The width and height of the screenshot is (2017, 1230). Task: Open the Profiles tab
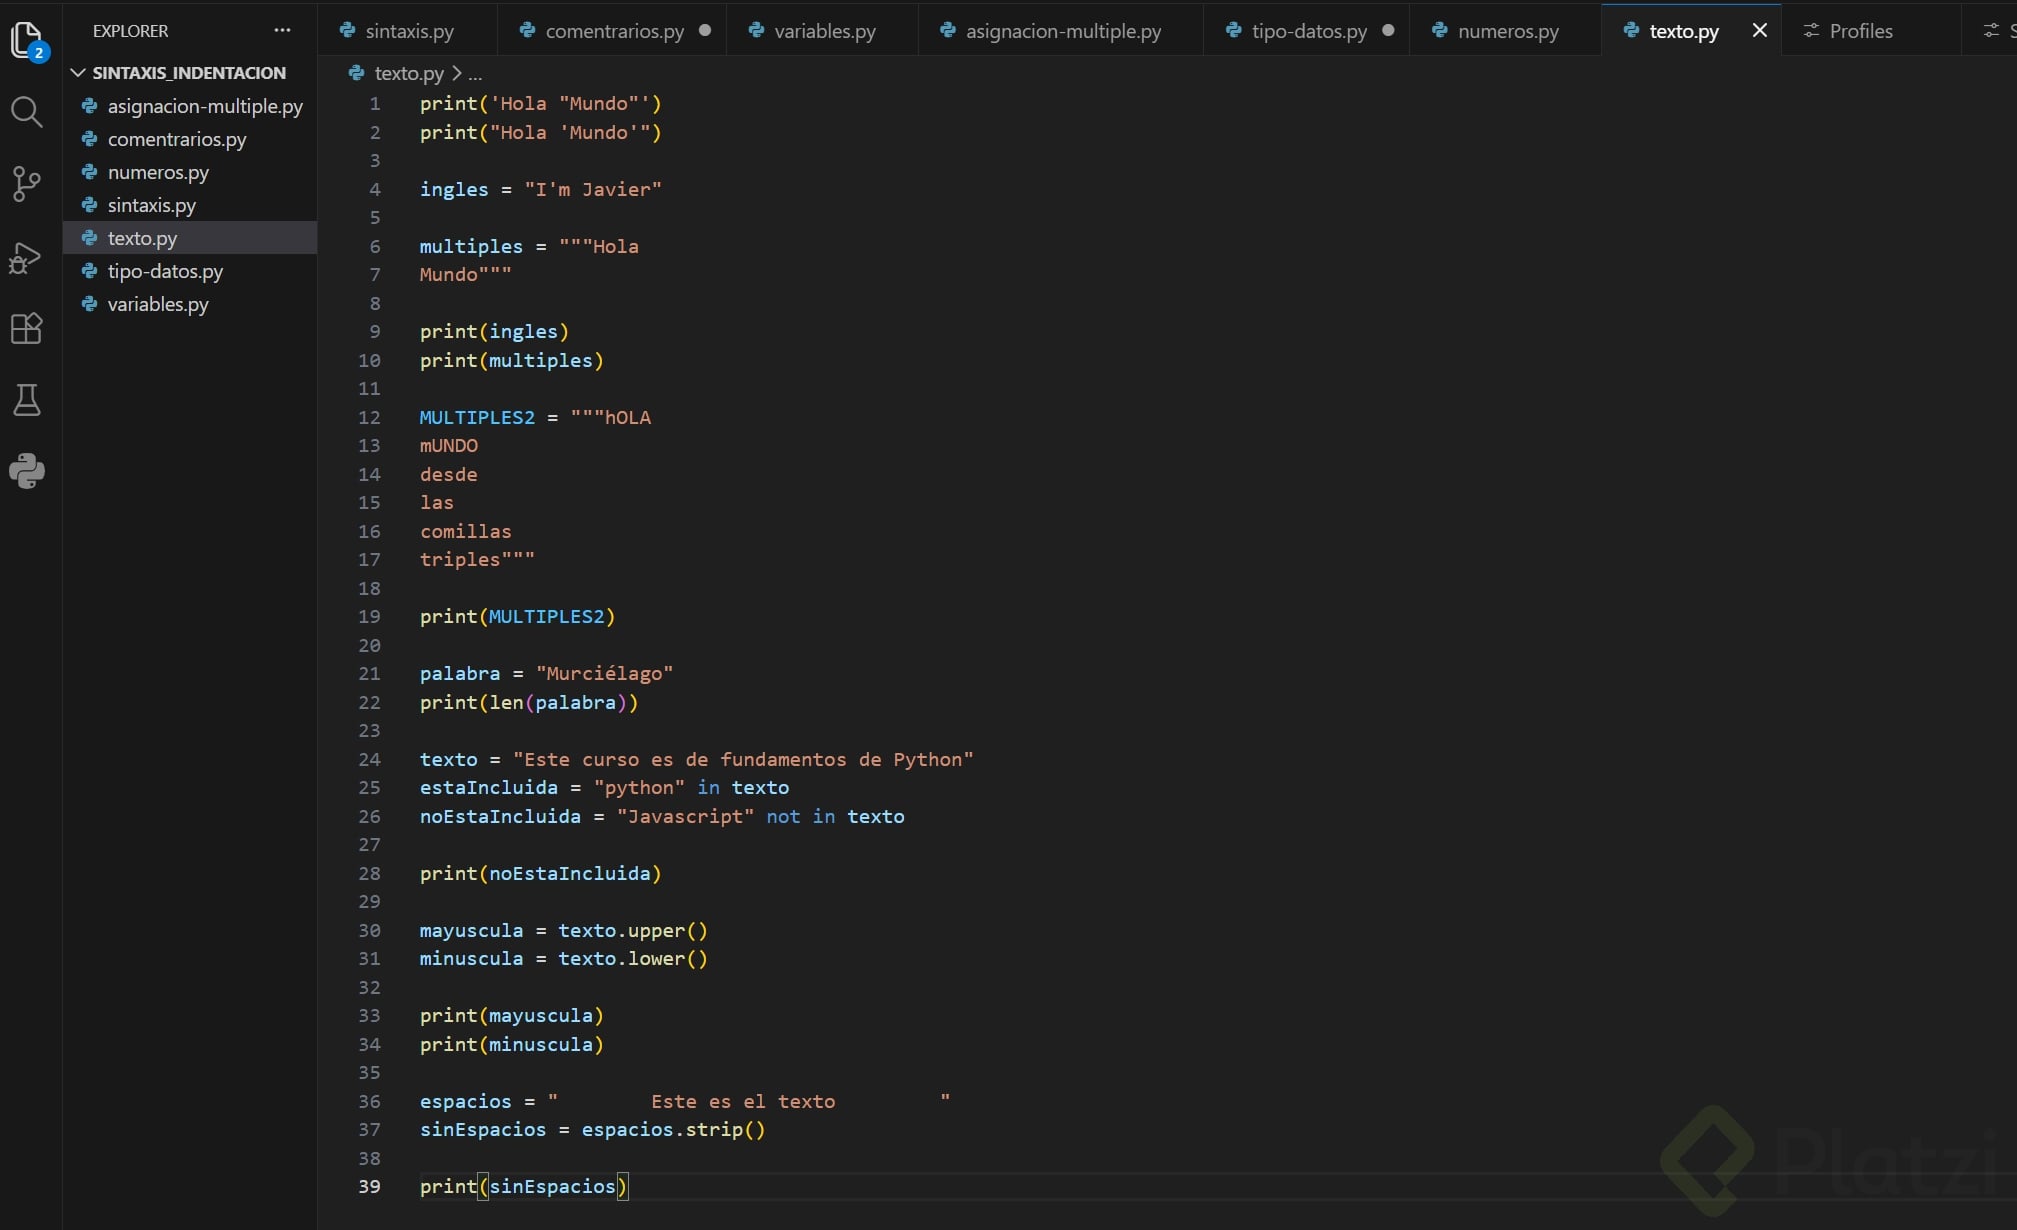click(1859, 31)
